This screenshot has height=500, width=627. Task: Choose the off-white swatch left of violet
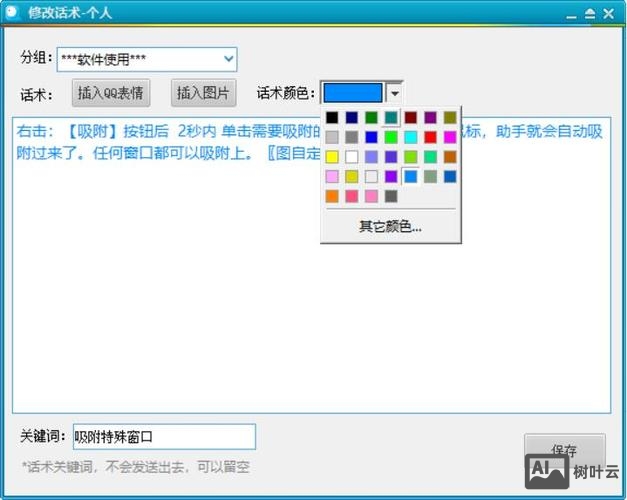[x=371, y=176]
